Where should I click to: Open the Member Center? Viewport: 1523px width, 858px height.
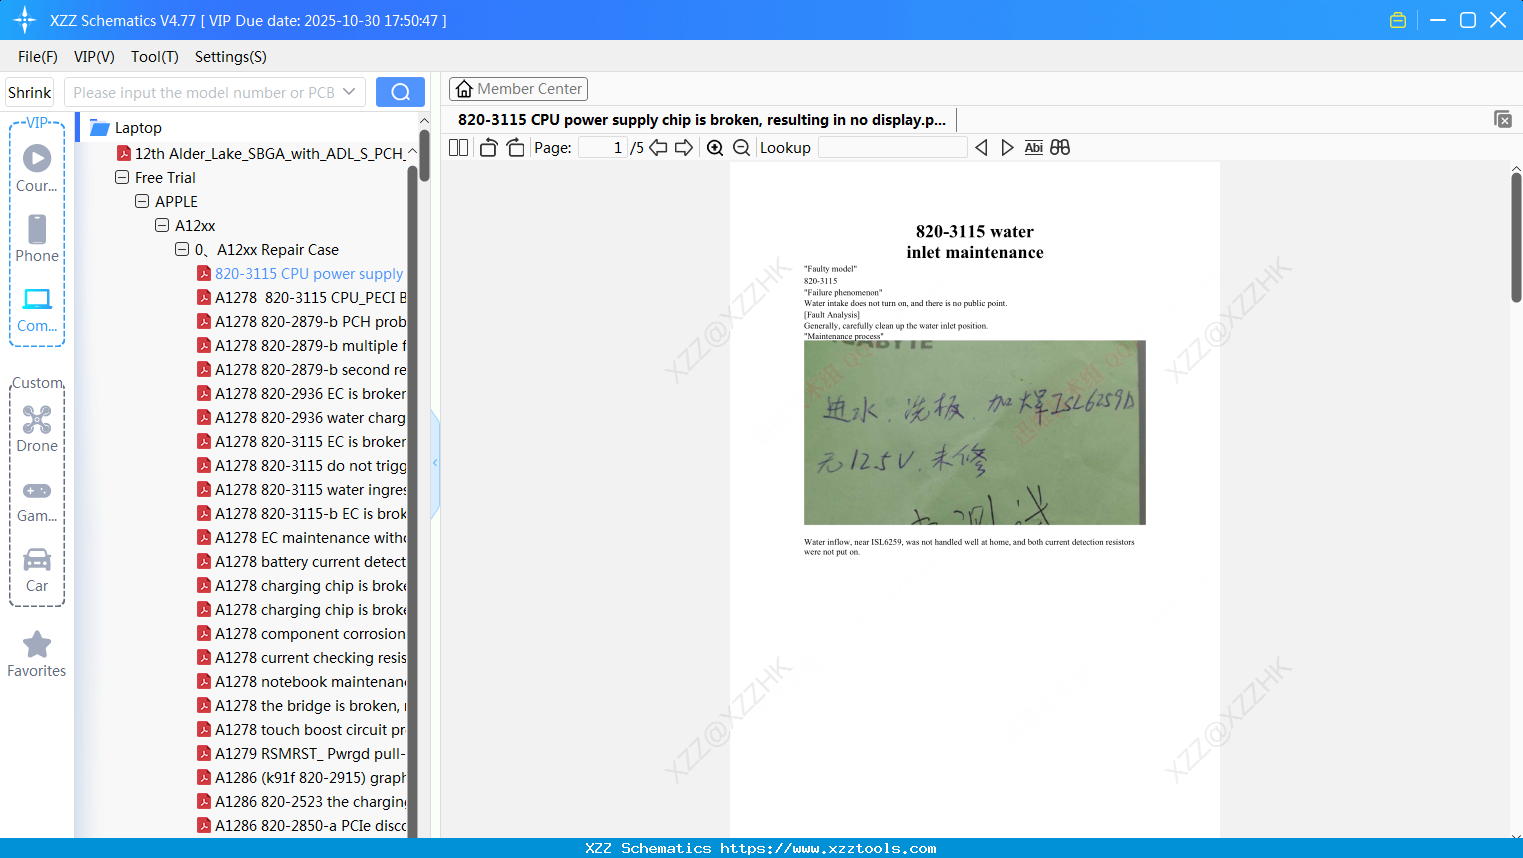pos(518,89)
